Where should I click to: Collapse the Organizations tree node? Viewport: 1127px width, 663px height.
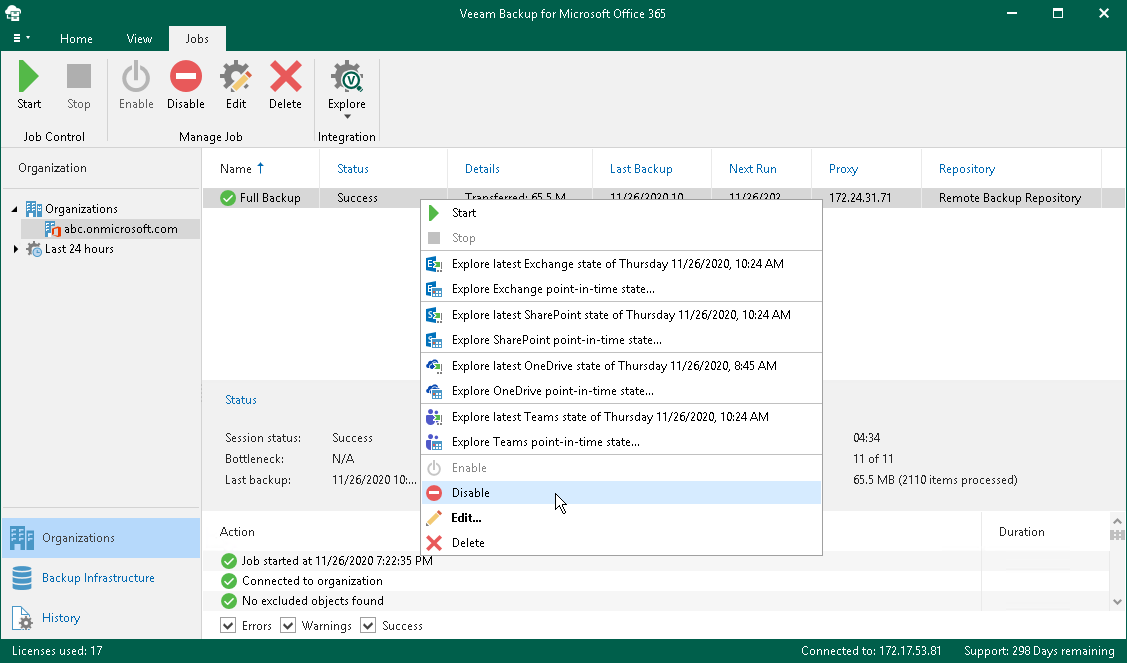tap(15, 209)
